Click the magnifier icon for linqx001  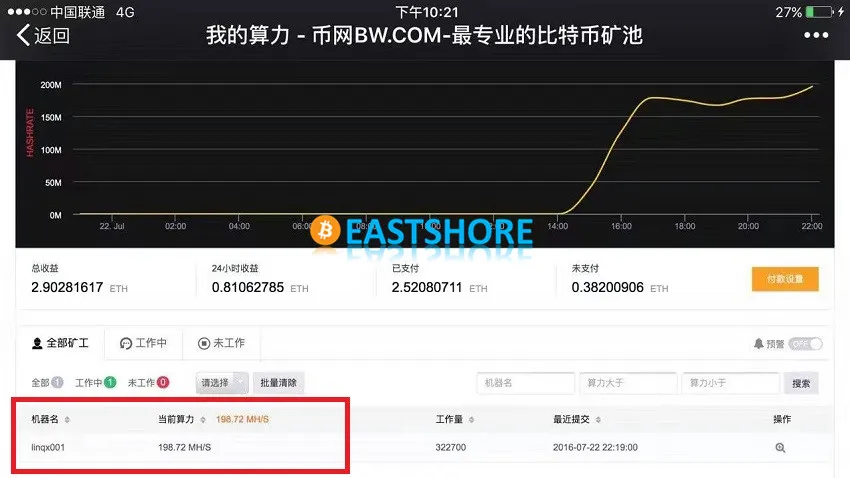point(780,448)
